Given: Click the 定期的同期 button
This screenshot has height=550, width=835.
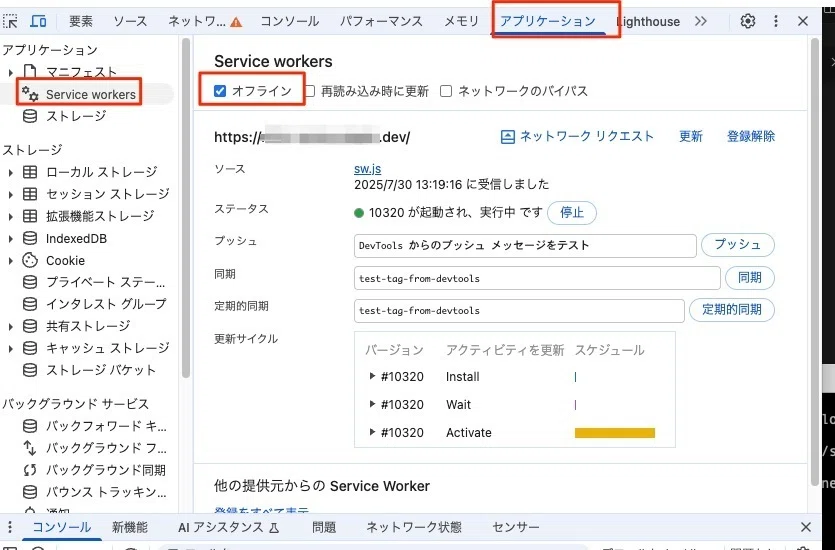Looking at the screenshot, I should click(x=732, y=310).
